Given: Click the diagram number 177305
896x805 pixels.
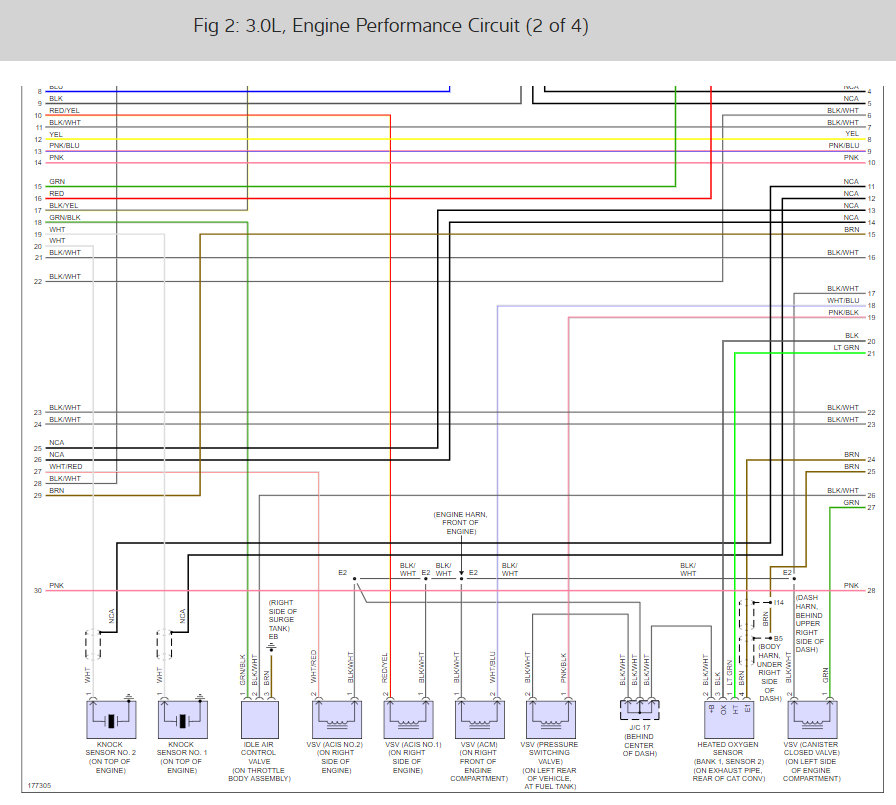Looking at the screenshot, I should coord(39,786).
